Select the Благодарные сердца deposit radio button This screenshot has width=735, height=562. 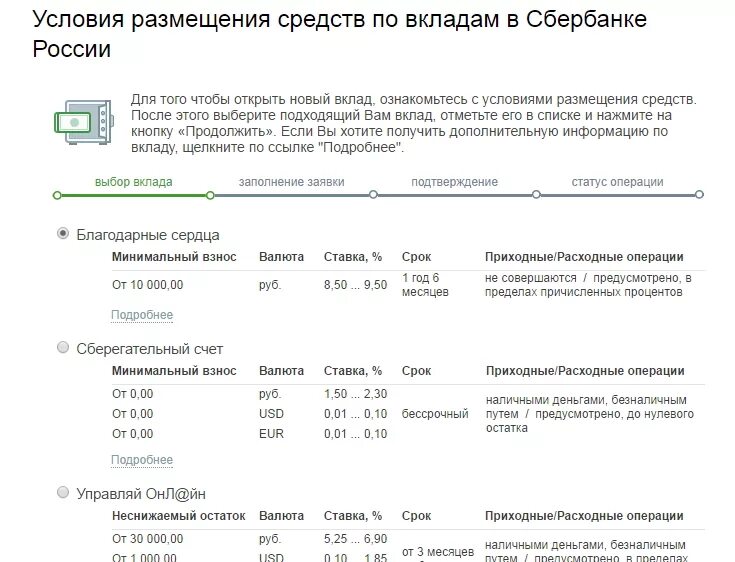click(63, 233)
